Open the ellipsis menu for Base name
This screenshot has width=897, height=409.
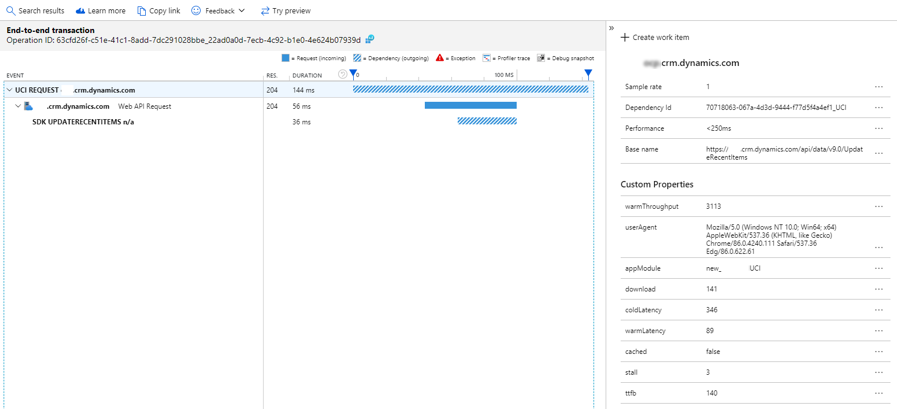click(879, 153)
